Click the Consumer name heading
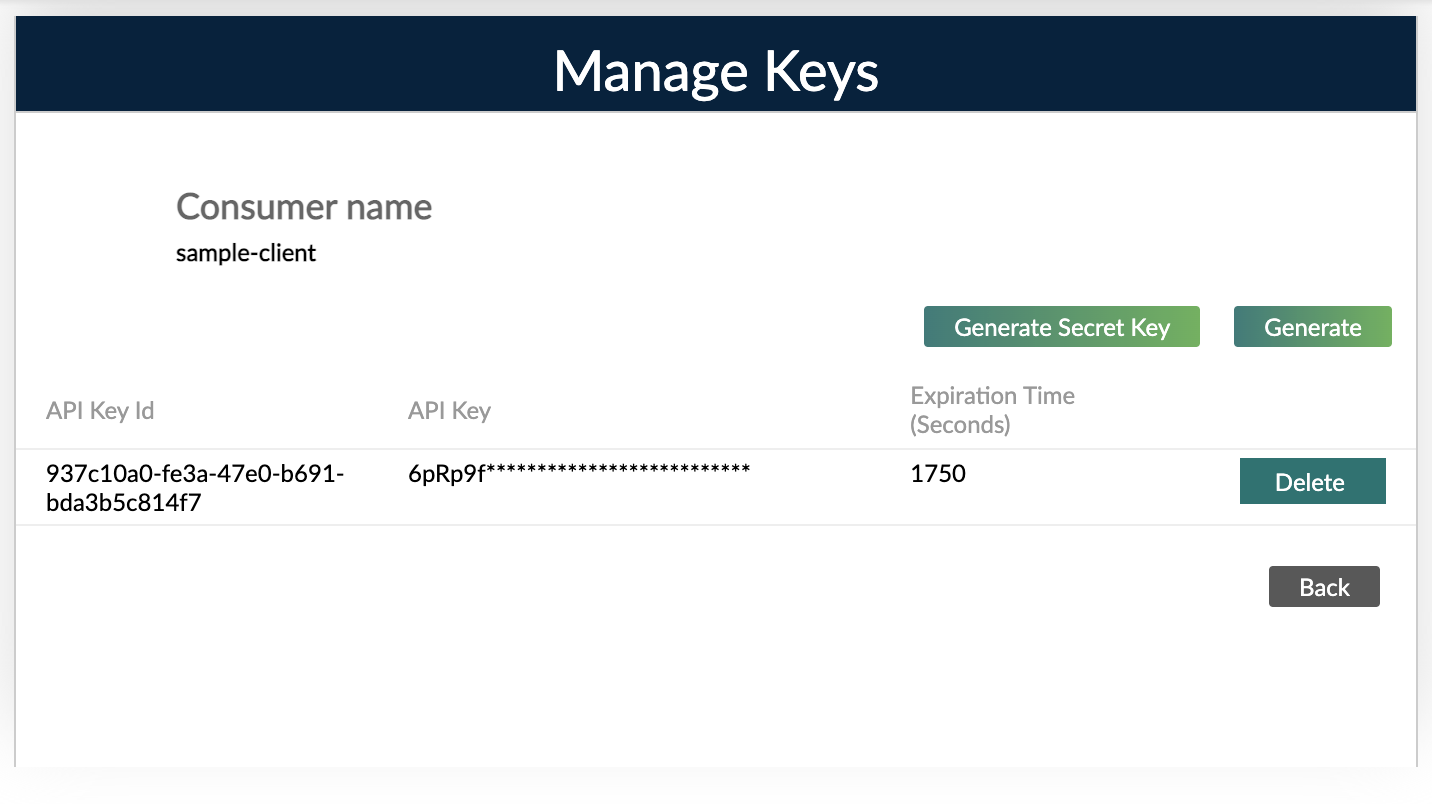The image size is (1432, 804). tap(303, 207)
